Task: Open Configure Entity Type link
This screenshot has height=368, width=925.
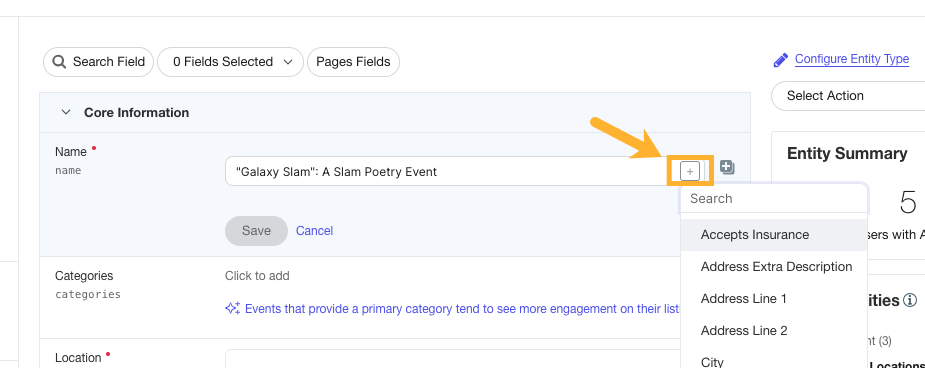Action: click(852, 59)
